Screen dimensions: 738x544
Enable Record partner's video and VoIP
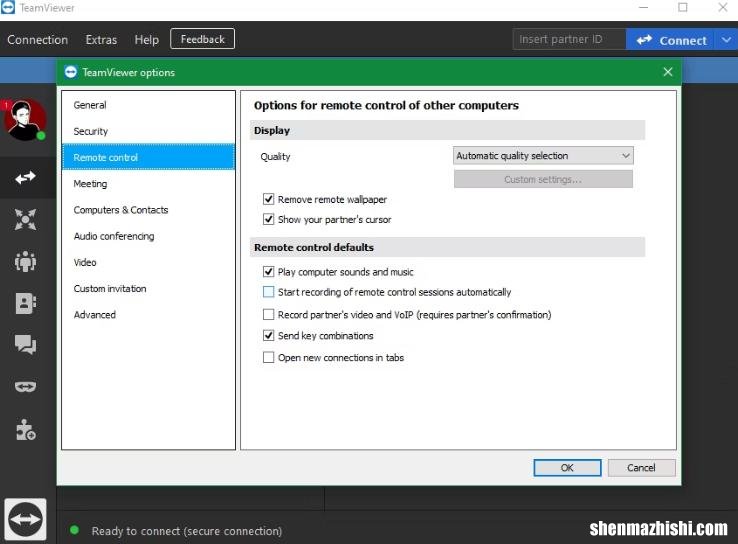coord(268,314)
